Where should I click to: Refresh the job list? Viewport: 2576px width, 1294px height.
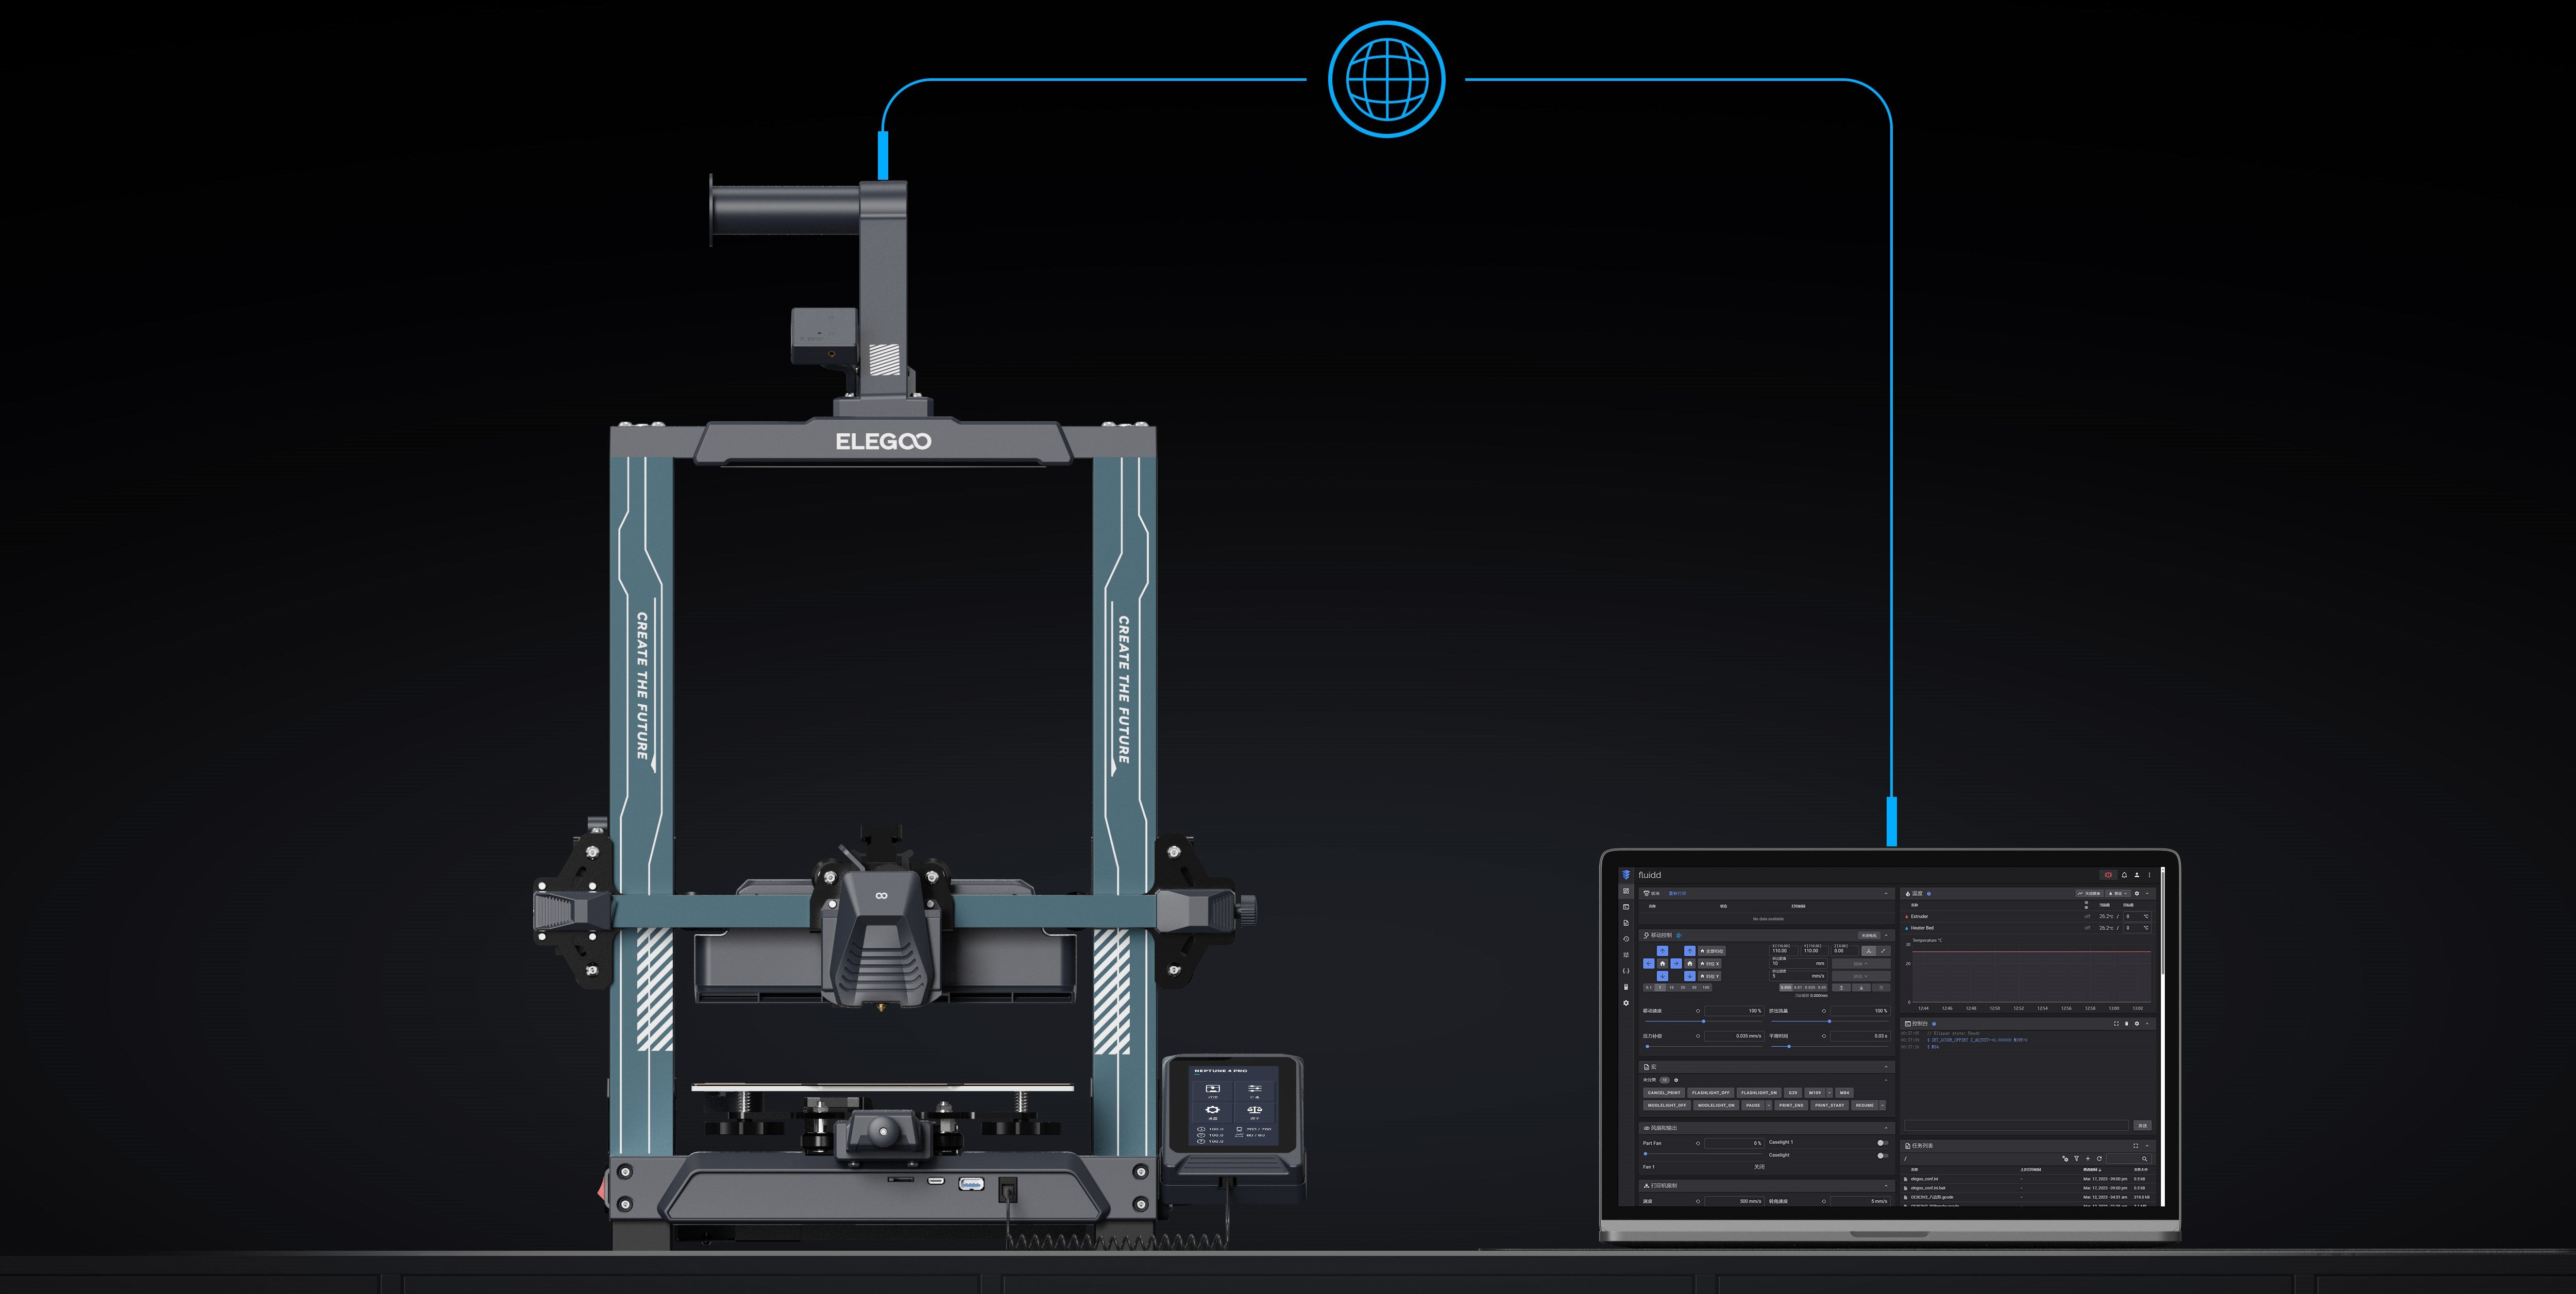[x=2100, y=1159]
